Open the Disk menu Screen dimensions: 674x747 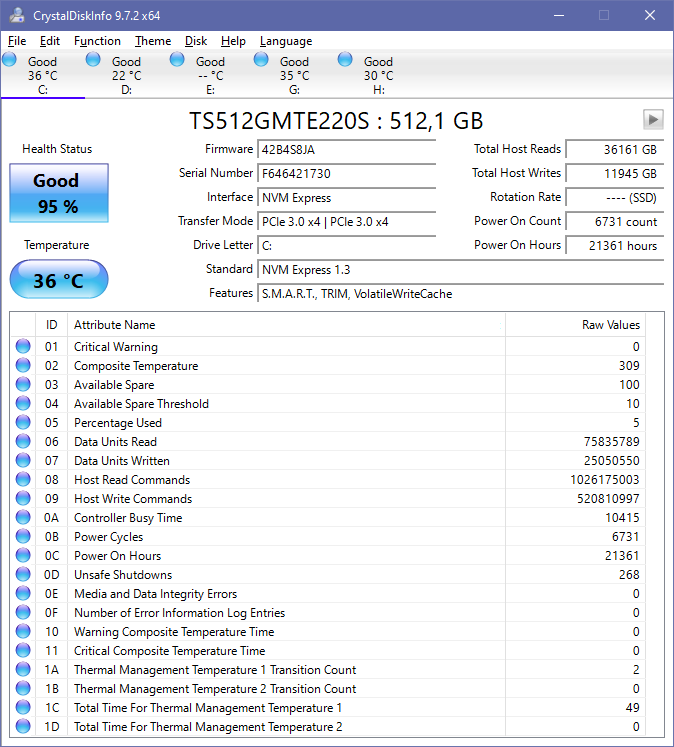196,41
